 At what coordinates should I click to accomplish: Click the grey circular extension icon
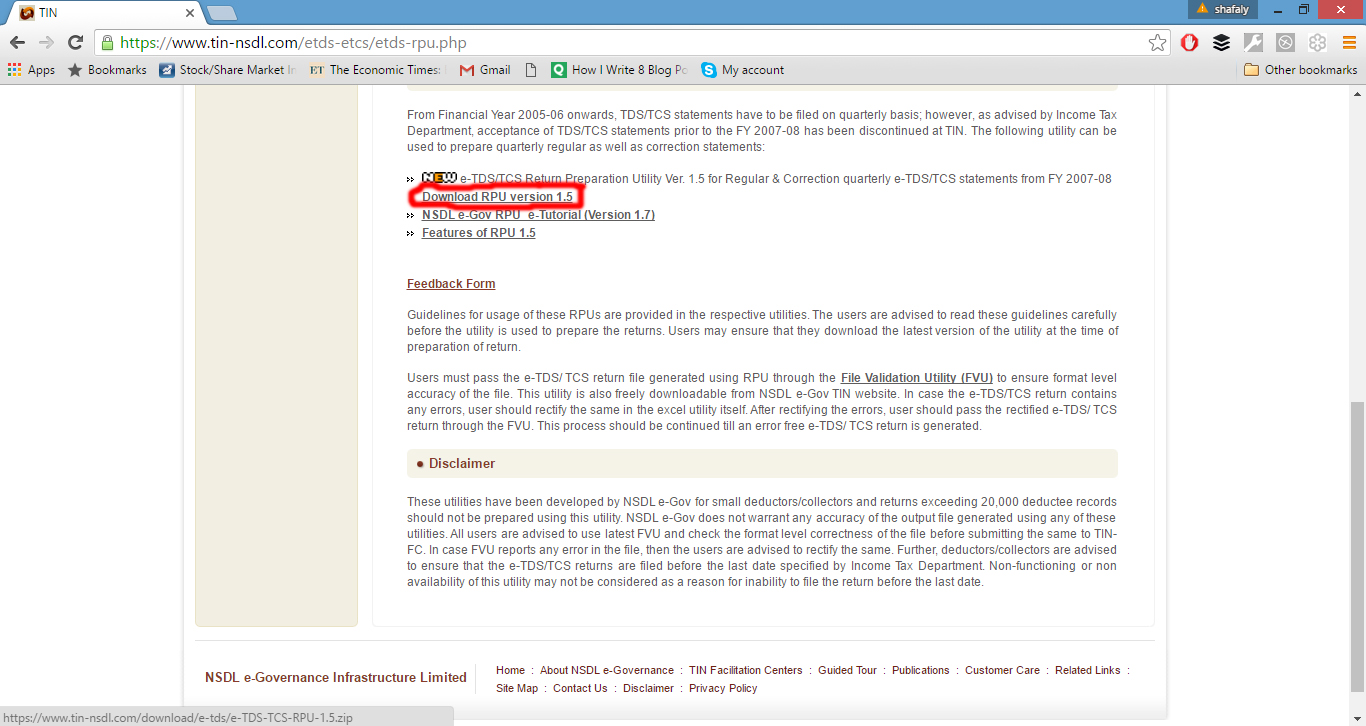point(1285,43)
